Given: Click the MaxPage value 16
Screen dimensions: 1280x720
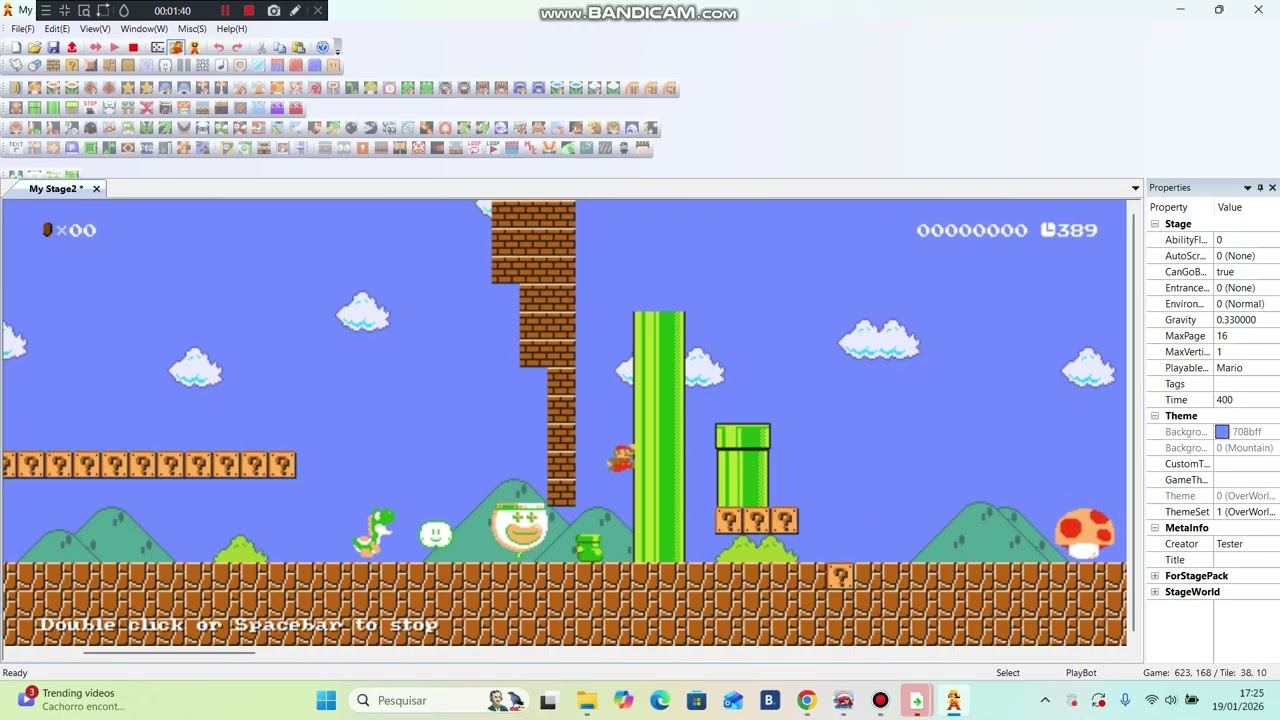Looking at the screenshot, I should pos(1247,336).
